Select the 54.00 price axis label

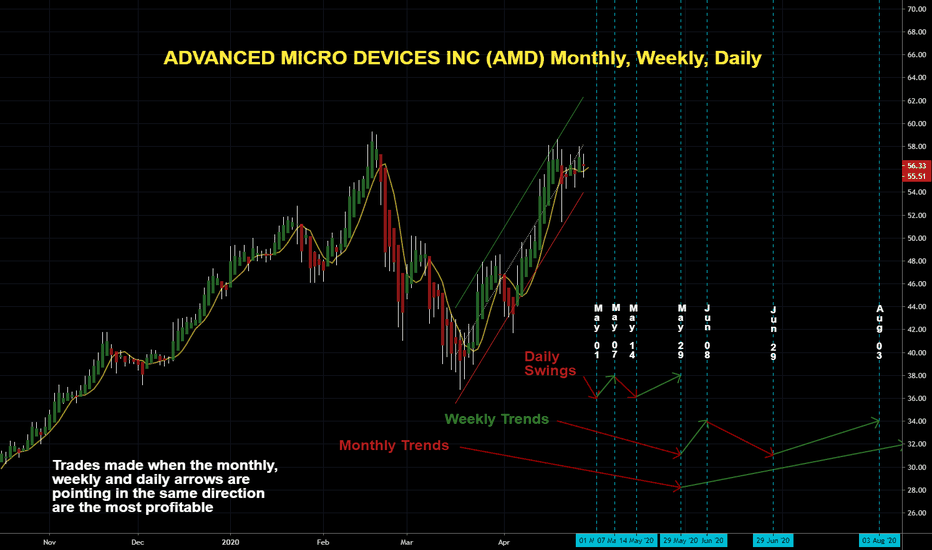click(x=917, y=192)
